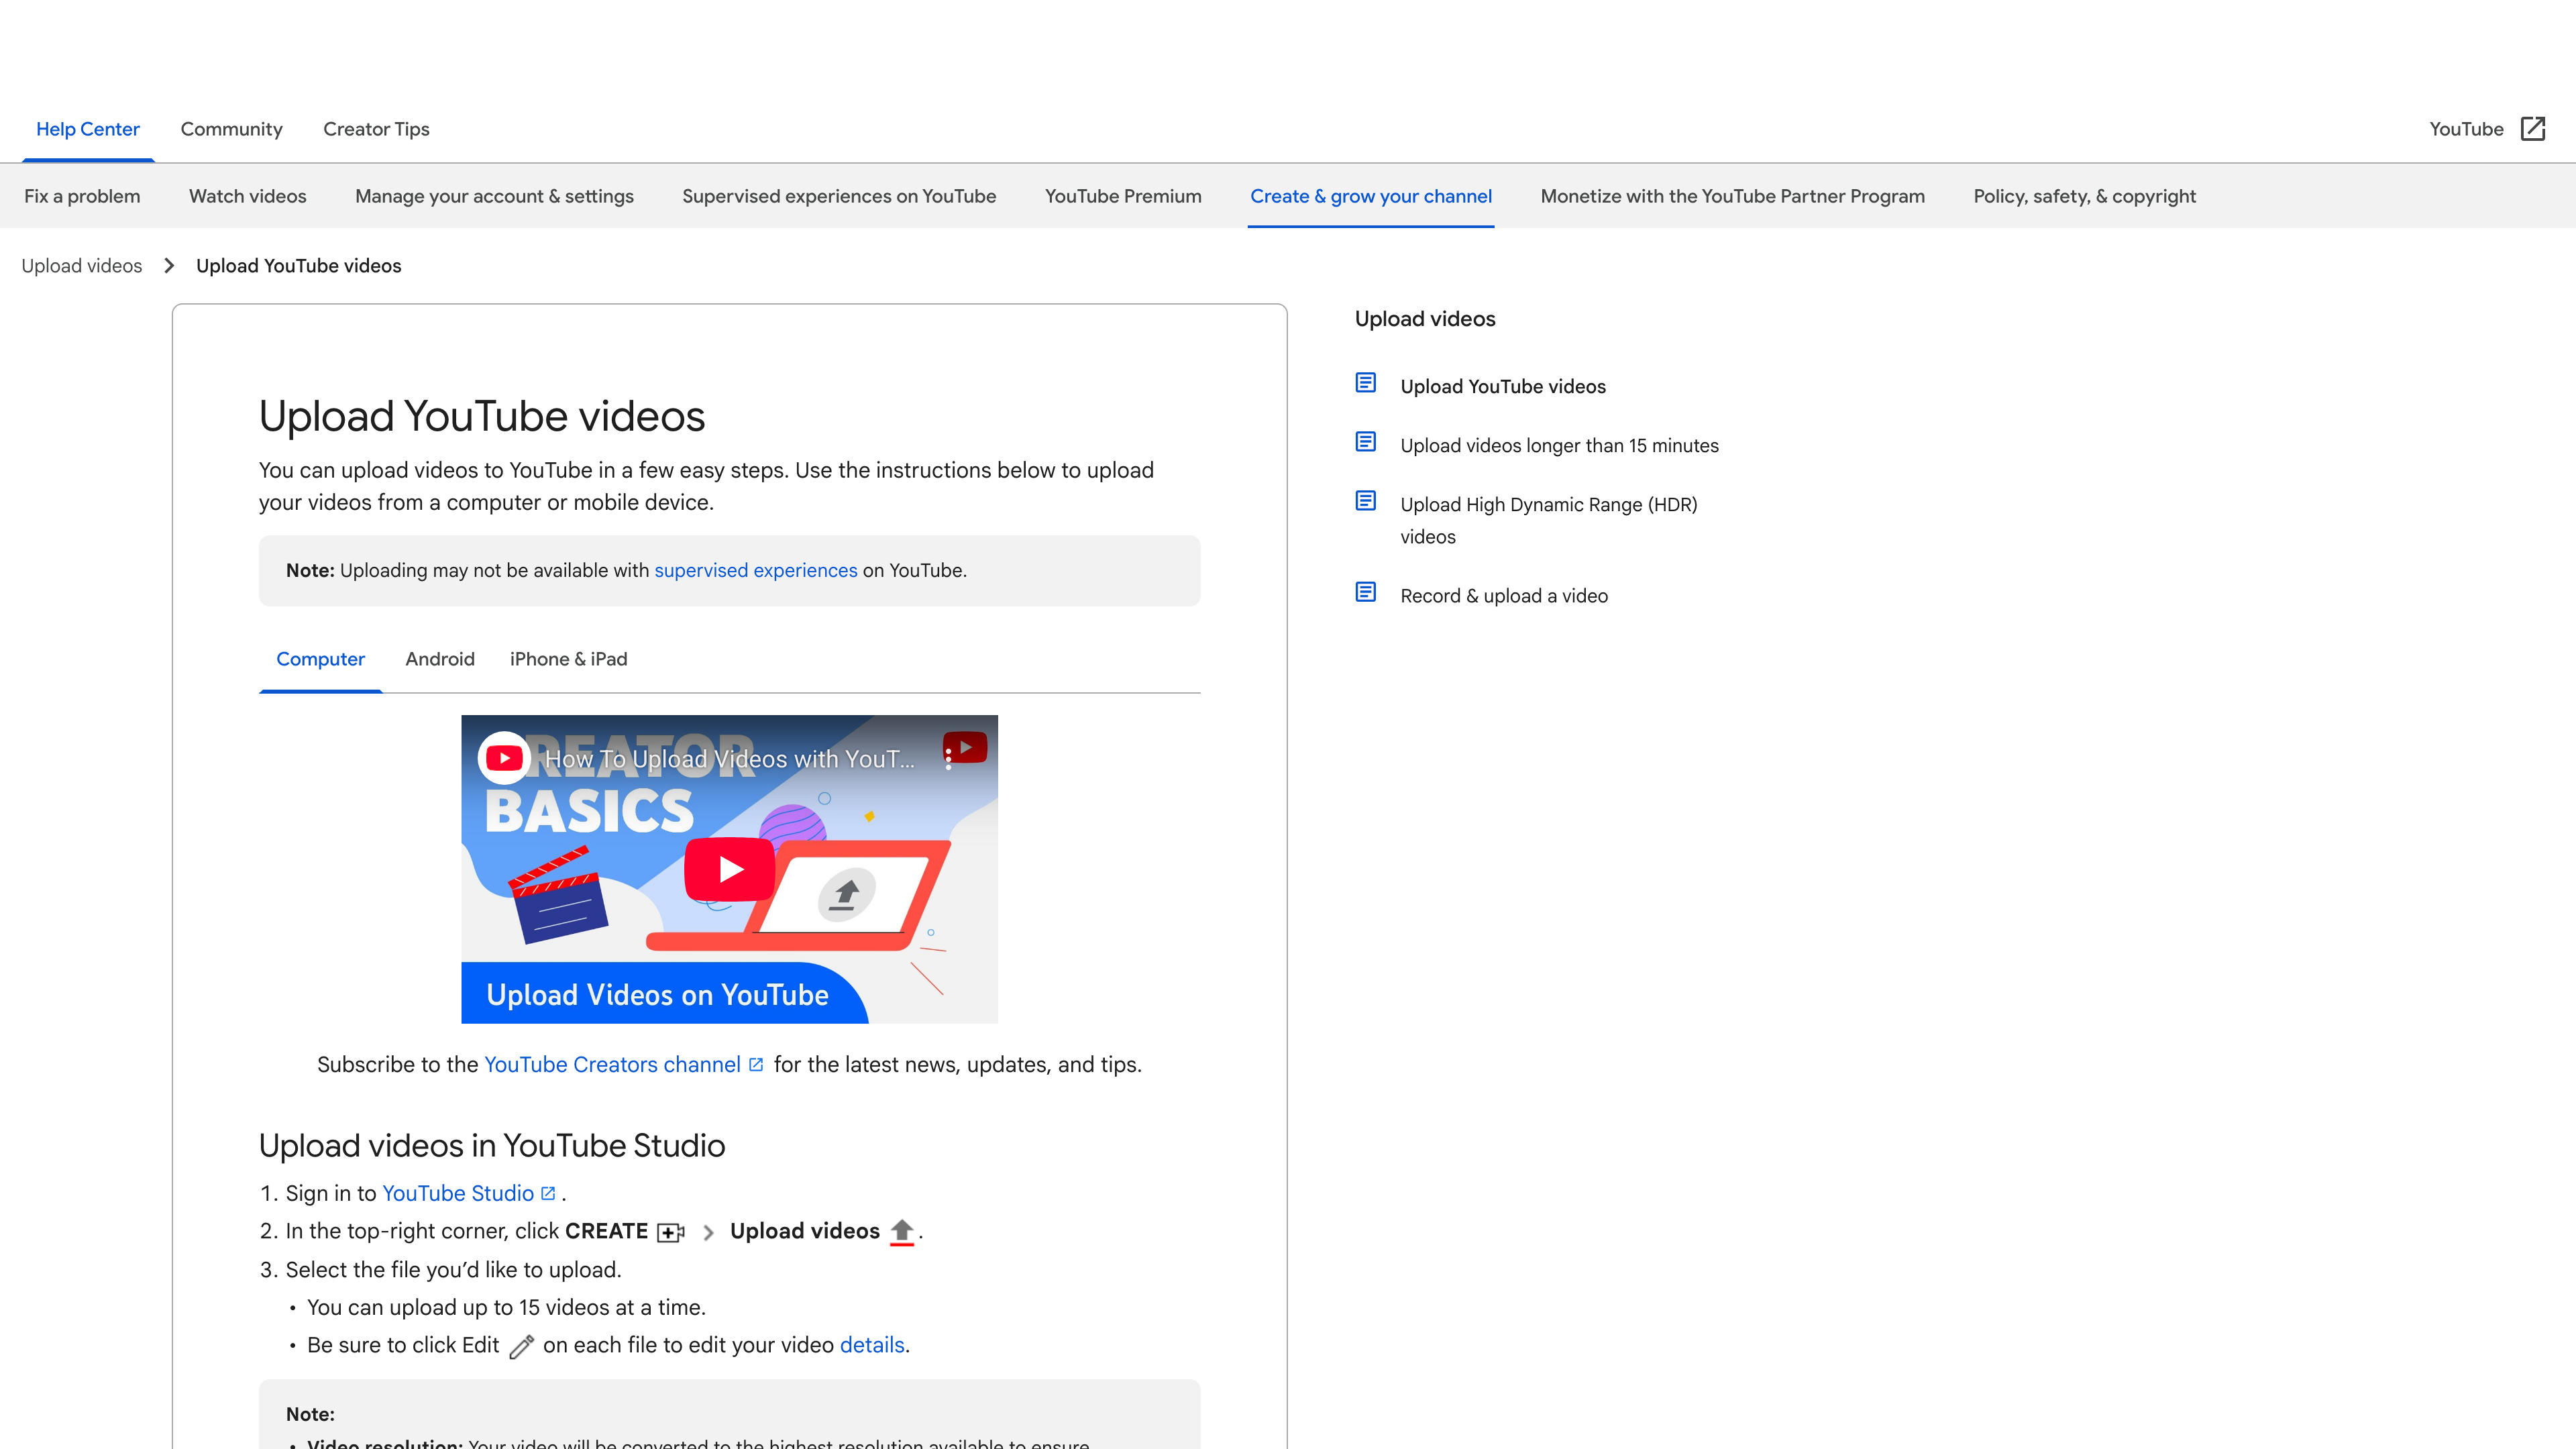Screen dimensions: 2576x1449
Task: Play the How To Upload Videos video
Action: [729, 869]
